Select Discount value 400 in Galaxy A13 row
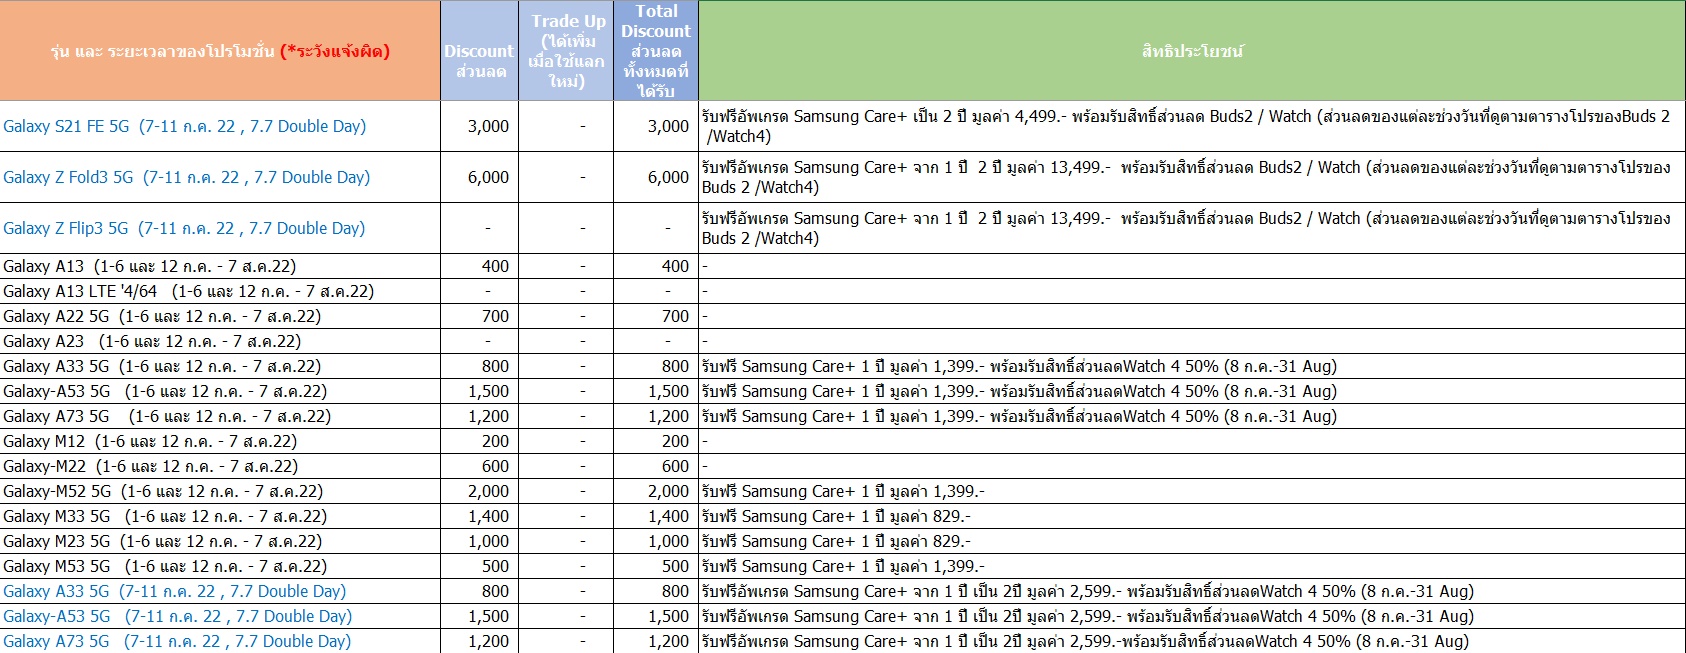This screenshot has width=1686, height=653. pyautogui.click(x=479, y=266)
